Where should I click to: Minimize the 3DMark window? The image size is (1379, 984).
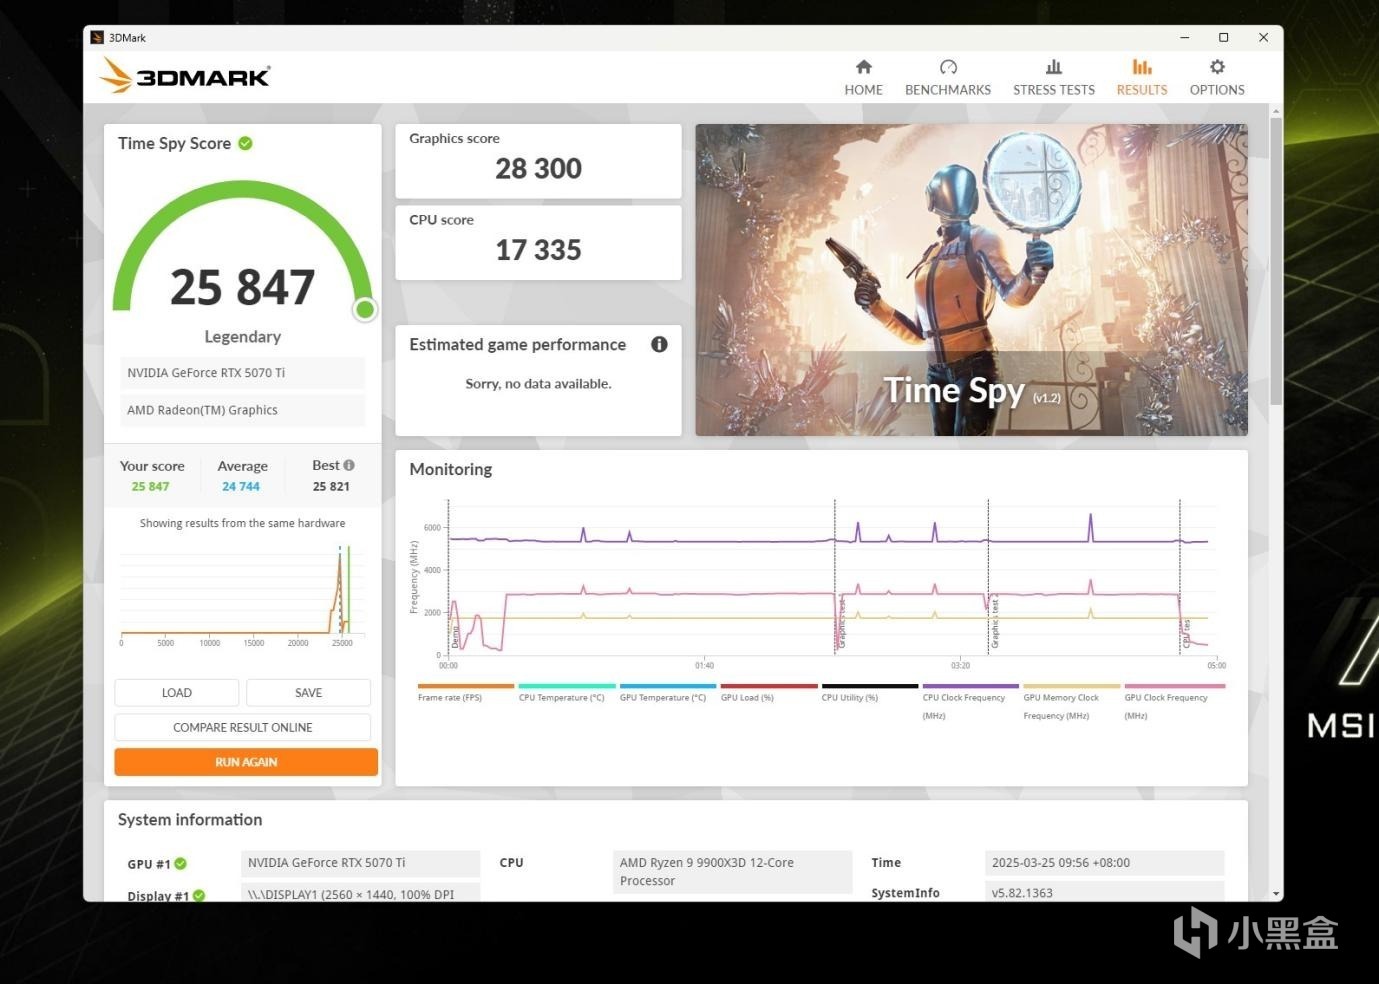click(1185, 38)
